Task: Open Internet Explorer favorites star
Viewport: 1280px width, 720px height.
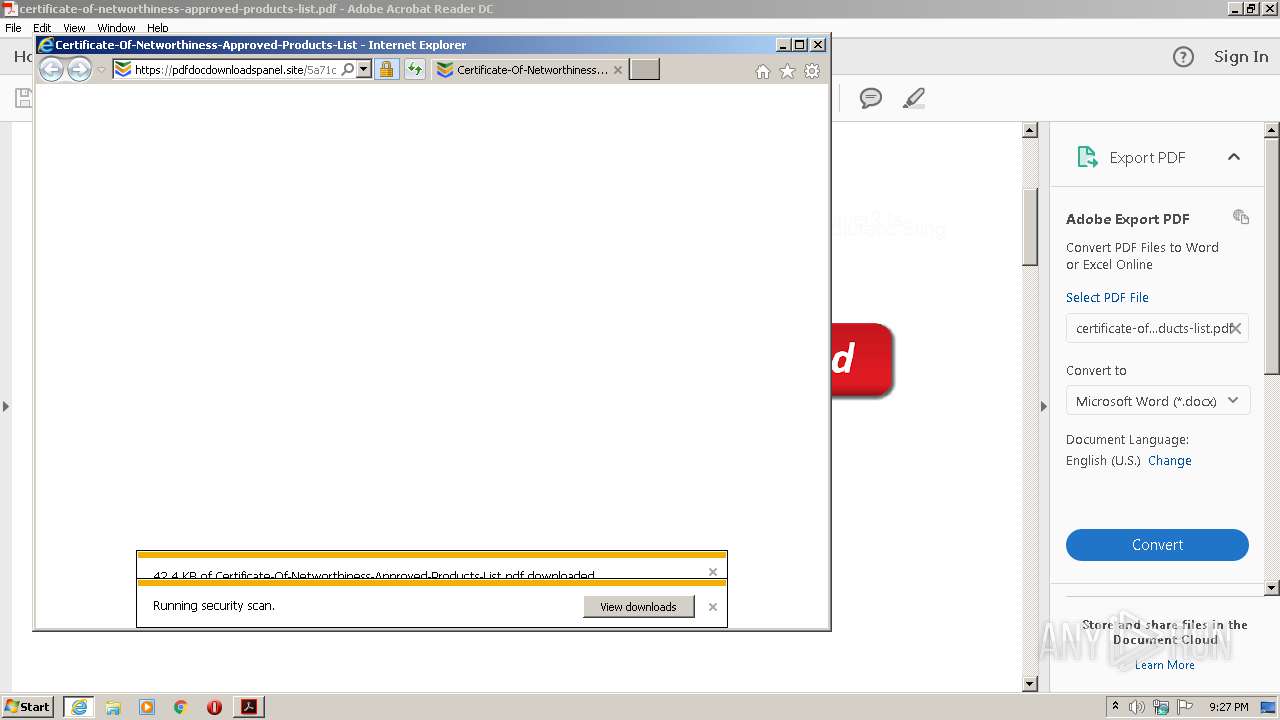Action: [787, 71]
